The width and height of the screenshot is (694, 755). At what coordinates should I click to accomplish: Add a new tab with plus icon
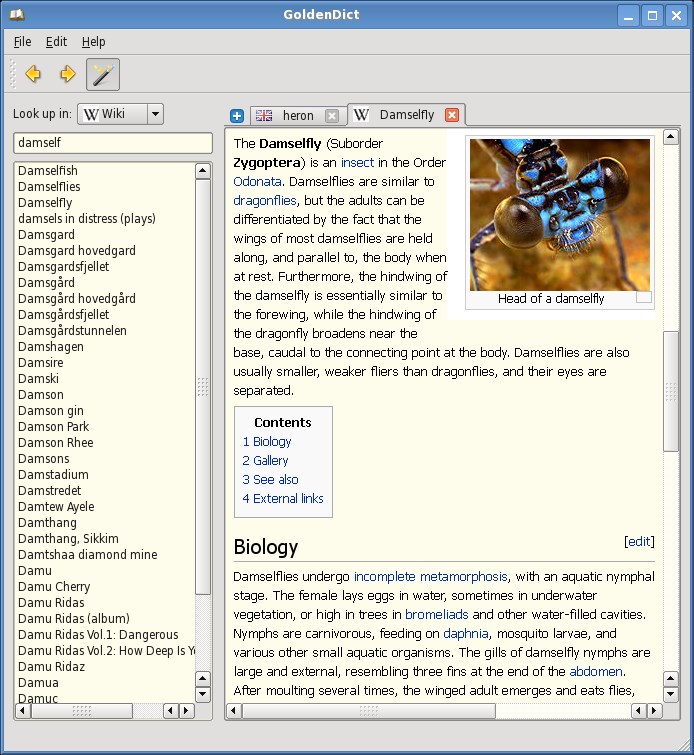[x=237, y=116]
